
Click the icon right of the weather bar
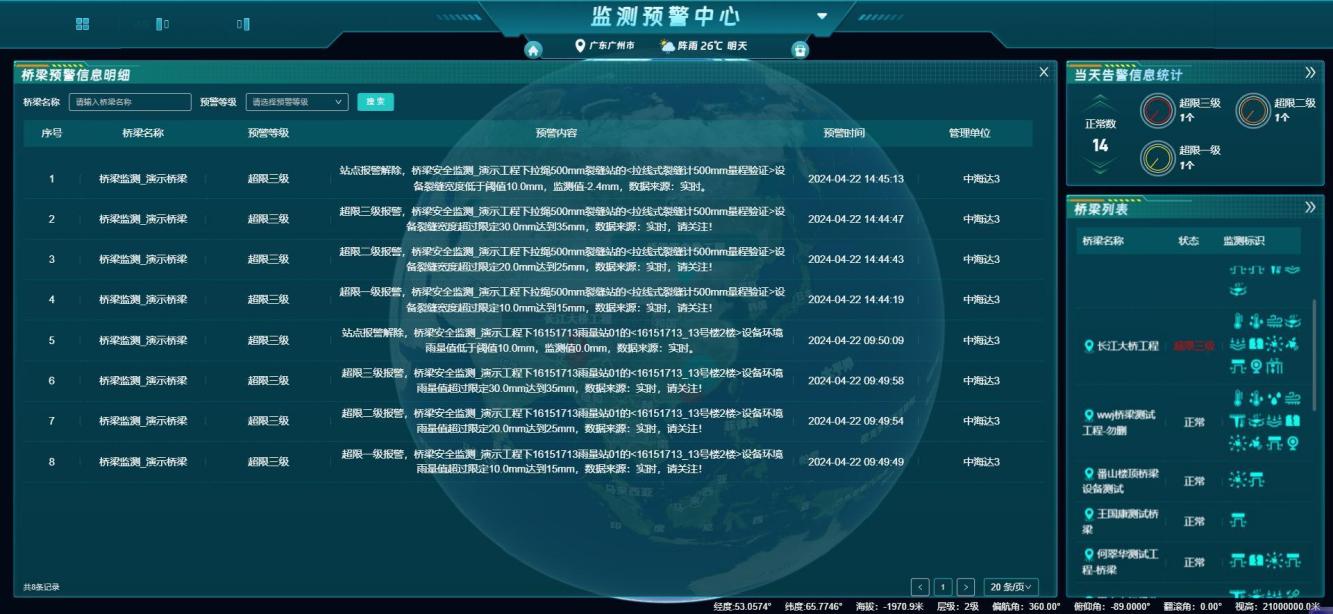[x=799, y=50]
